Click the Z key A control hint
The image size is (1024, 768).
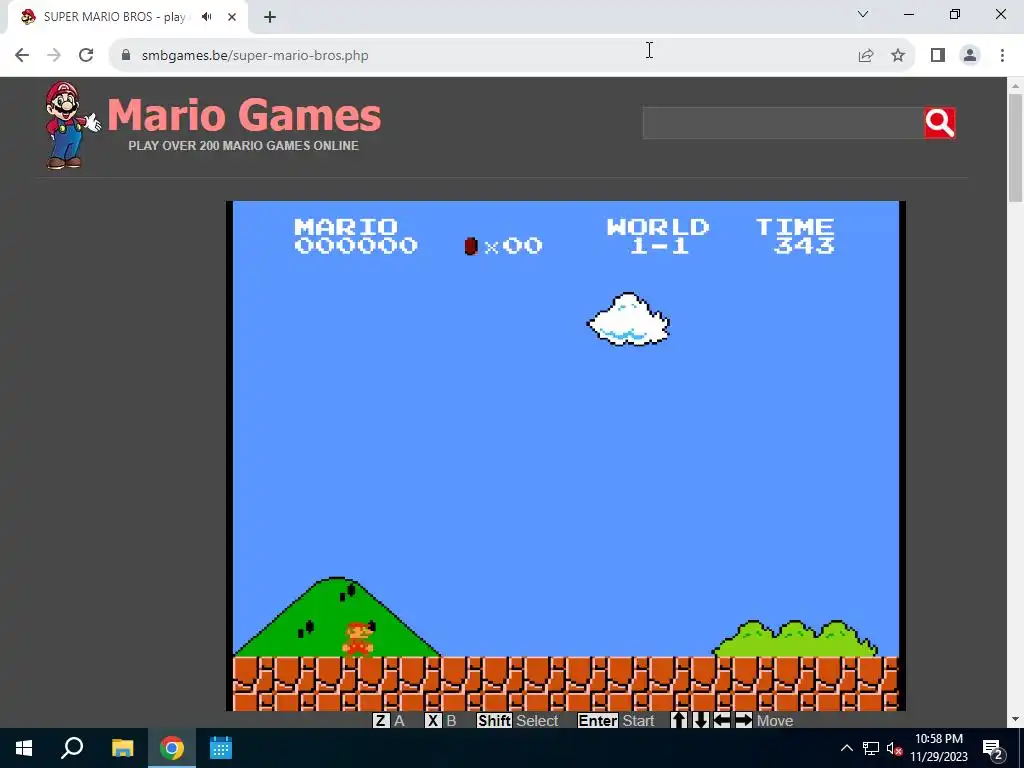click(x=389, y=720)
